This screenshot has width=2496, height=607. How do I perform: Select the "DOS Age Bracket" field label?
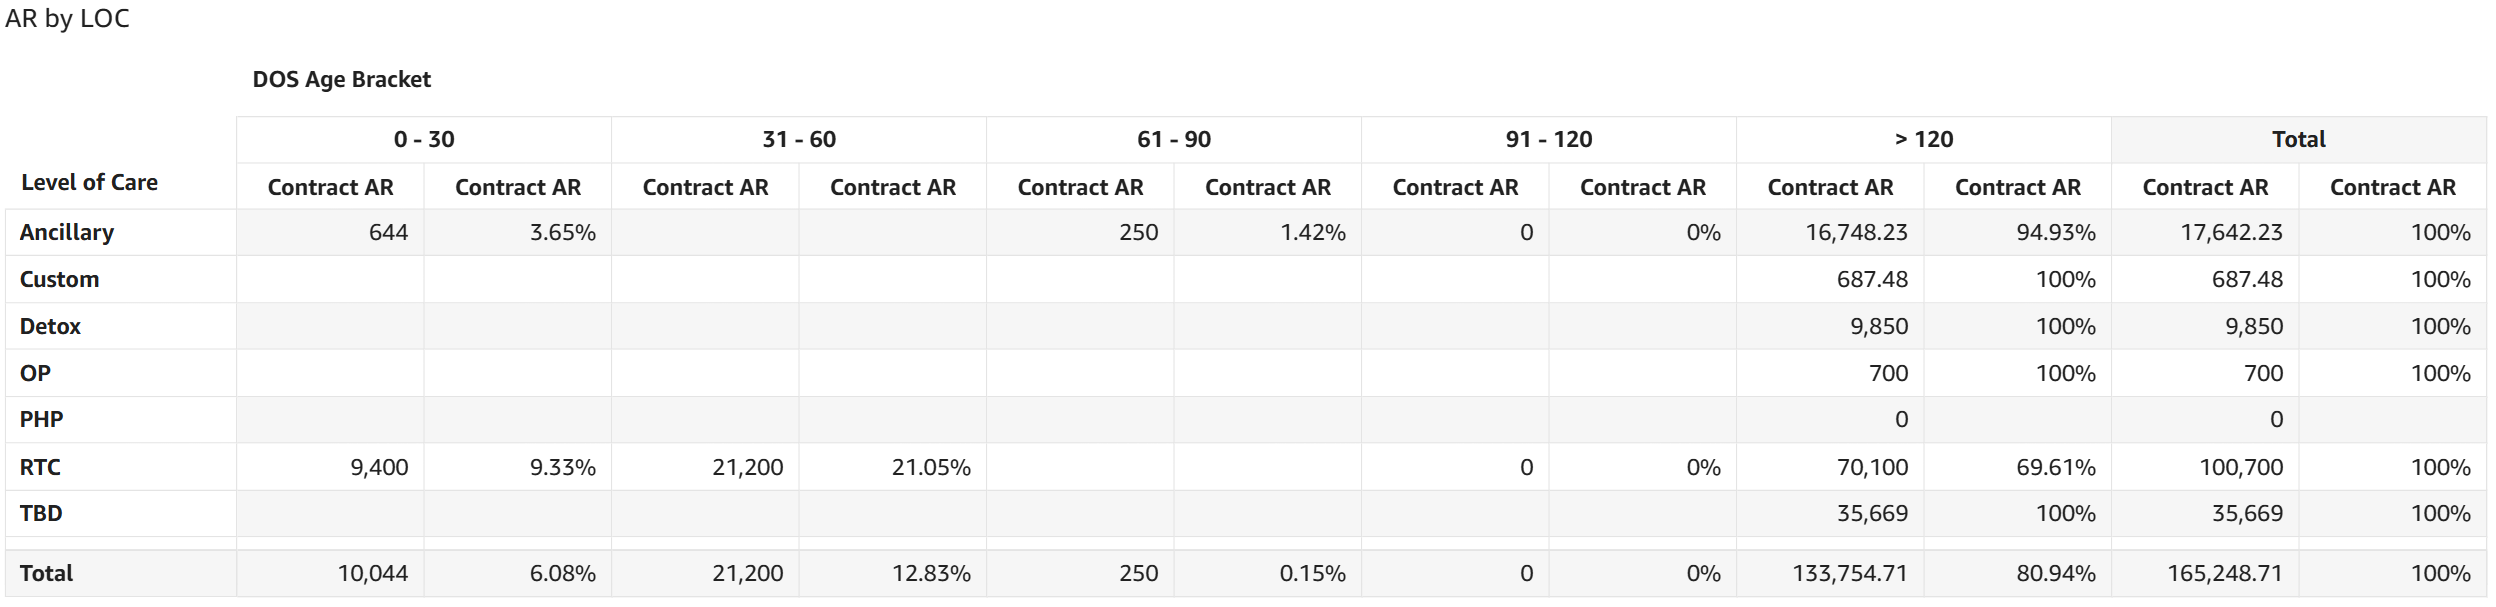click(x=341, y=80)
